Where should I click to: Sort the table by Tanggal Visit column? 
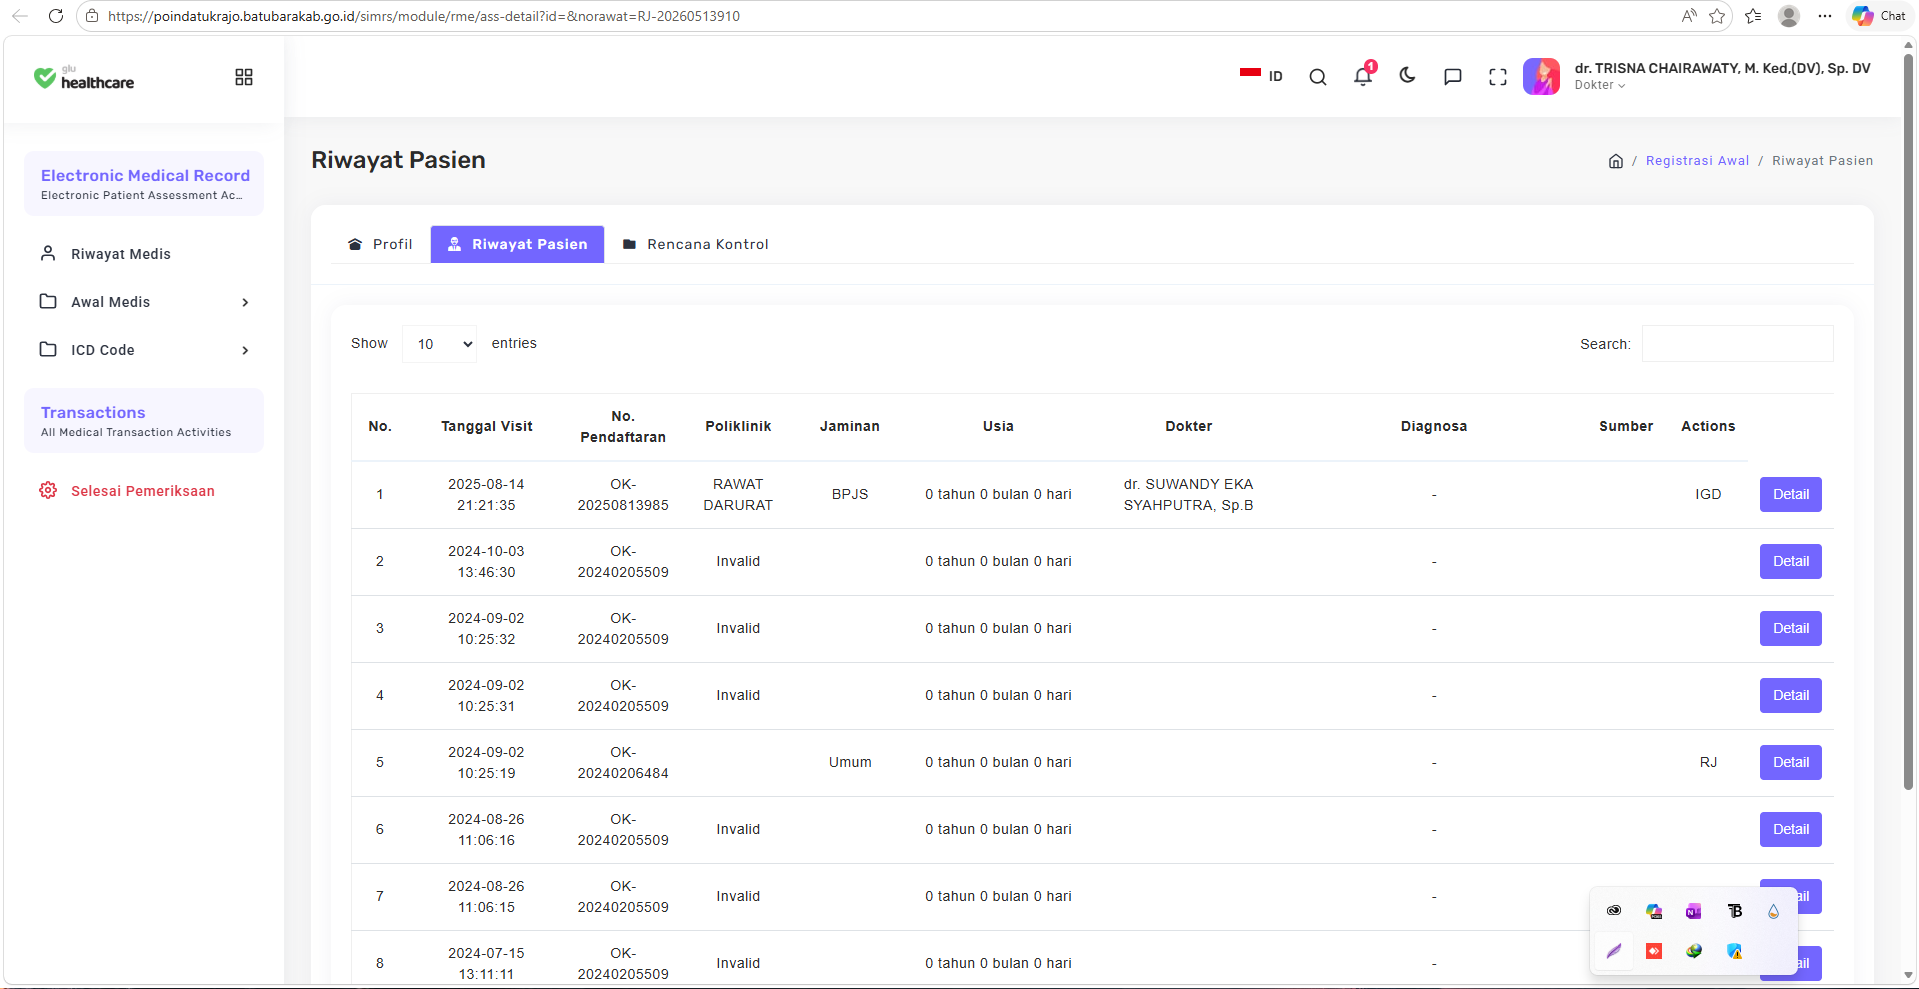[487, 426]
